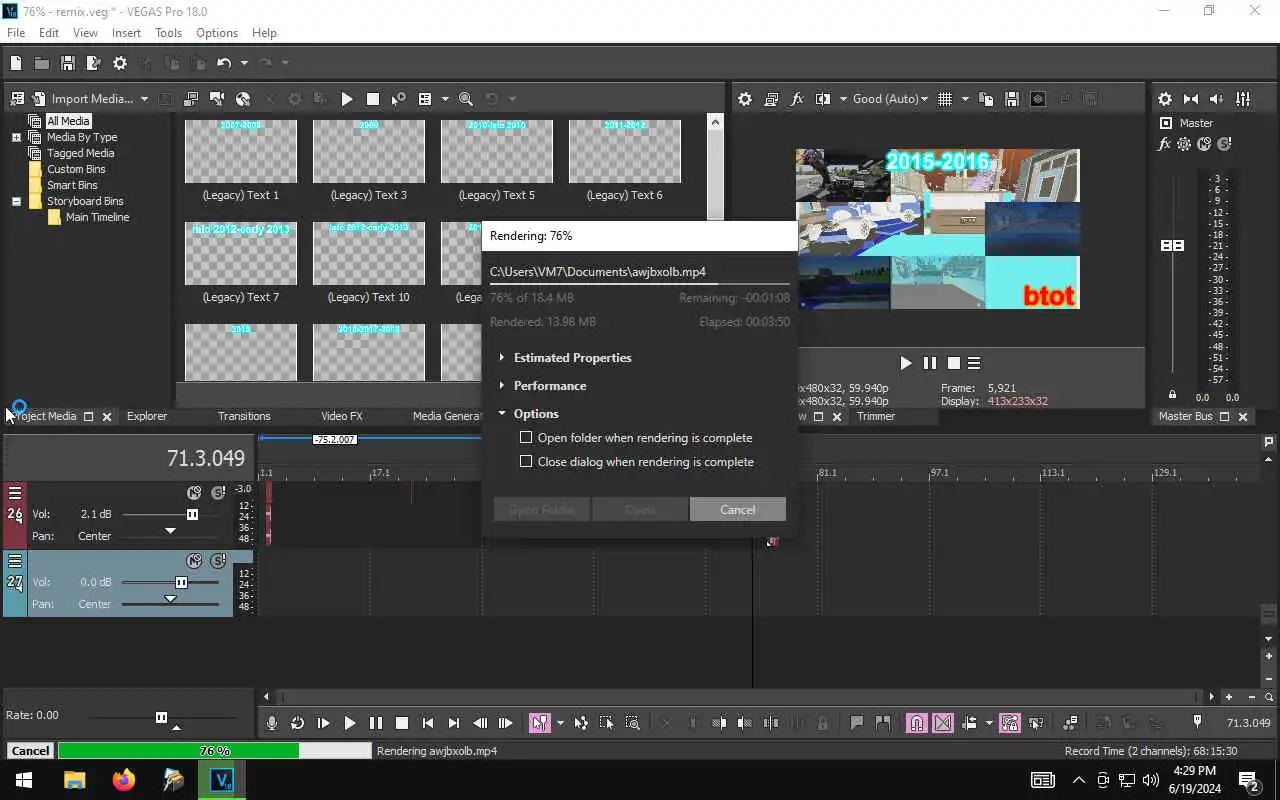The image size is (1280, 800).
Task: Stop preview in Project Media toolbar
Action: point(373,99)
